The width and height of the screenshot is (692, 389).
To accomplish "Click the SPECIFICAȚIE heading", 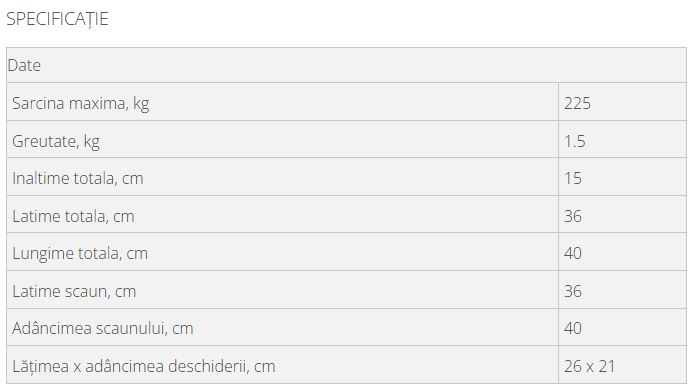I will pos(57,19).
